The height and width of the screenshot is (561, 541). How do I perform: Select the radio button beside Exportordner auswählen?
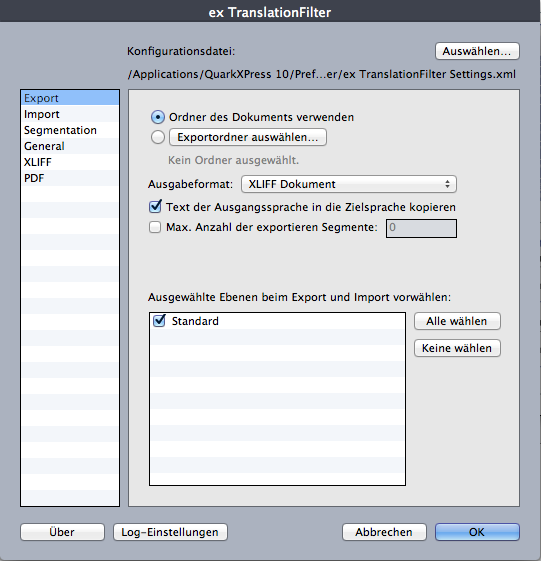click(x=158, y=137)
